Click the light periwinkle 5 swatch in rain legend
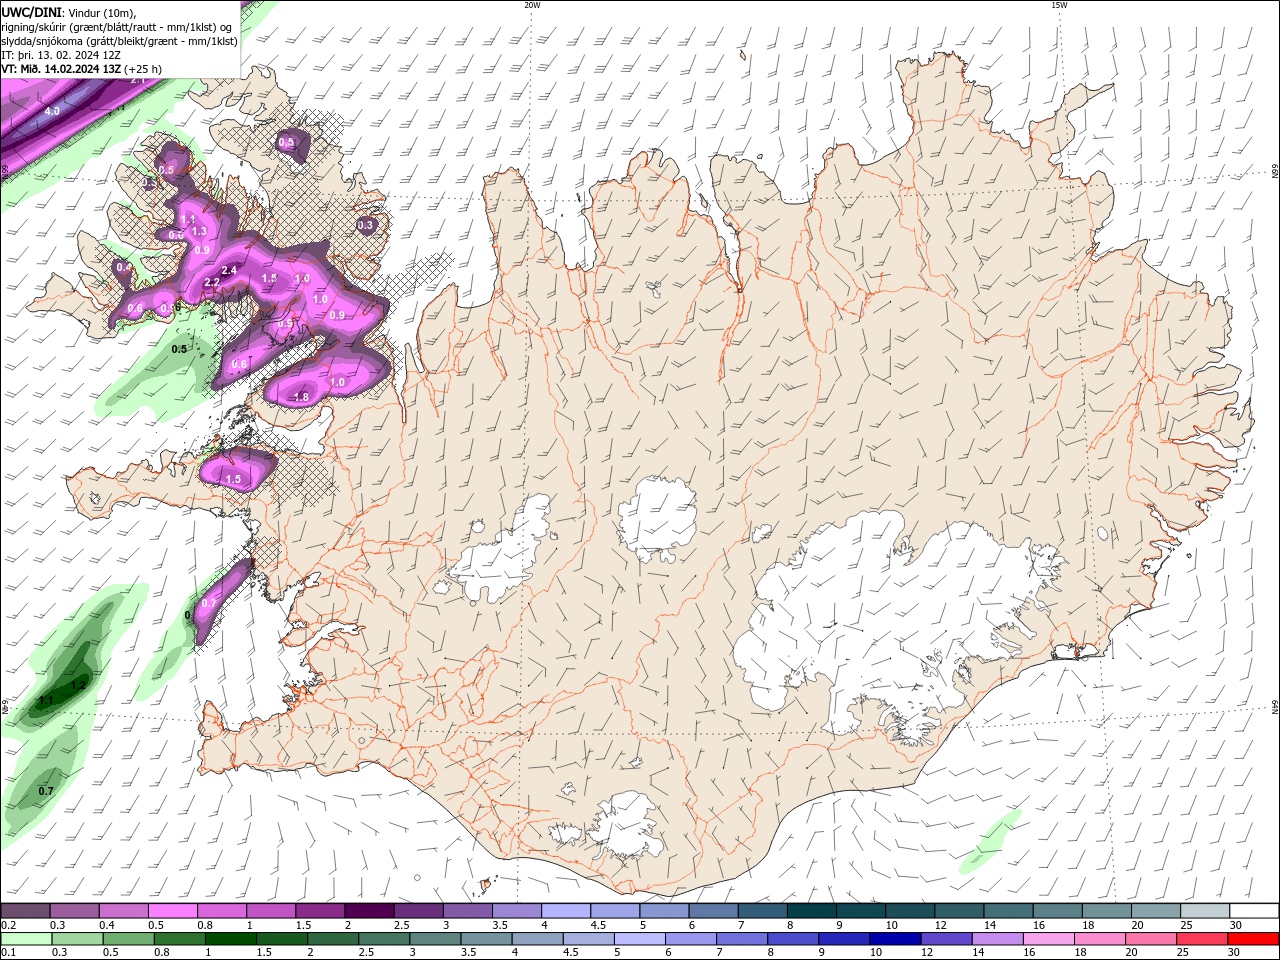Screen dimensions: 1280x960 [x=639, y=939]
